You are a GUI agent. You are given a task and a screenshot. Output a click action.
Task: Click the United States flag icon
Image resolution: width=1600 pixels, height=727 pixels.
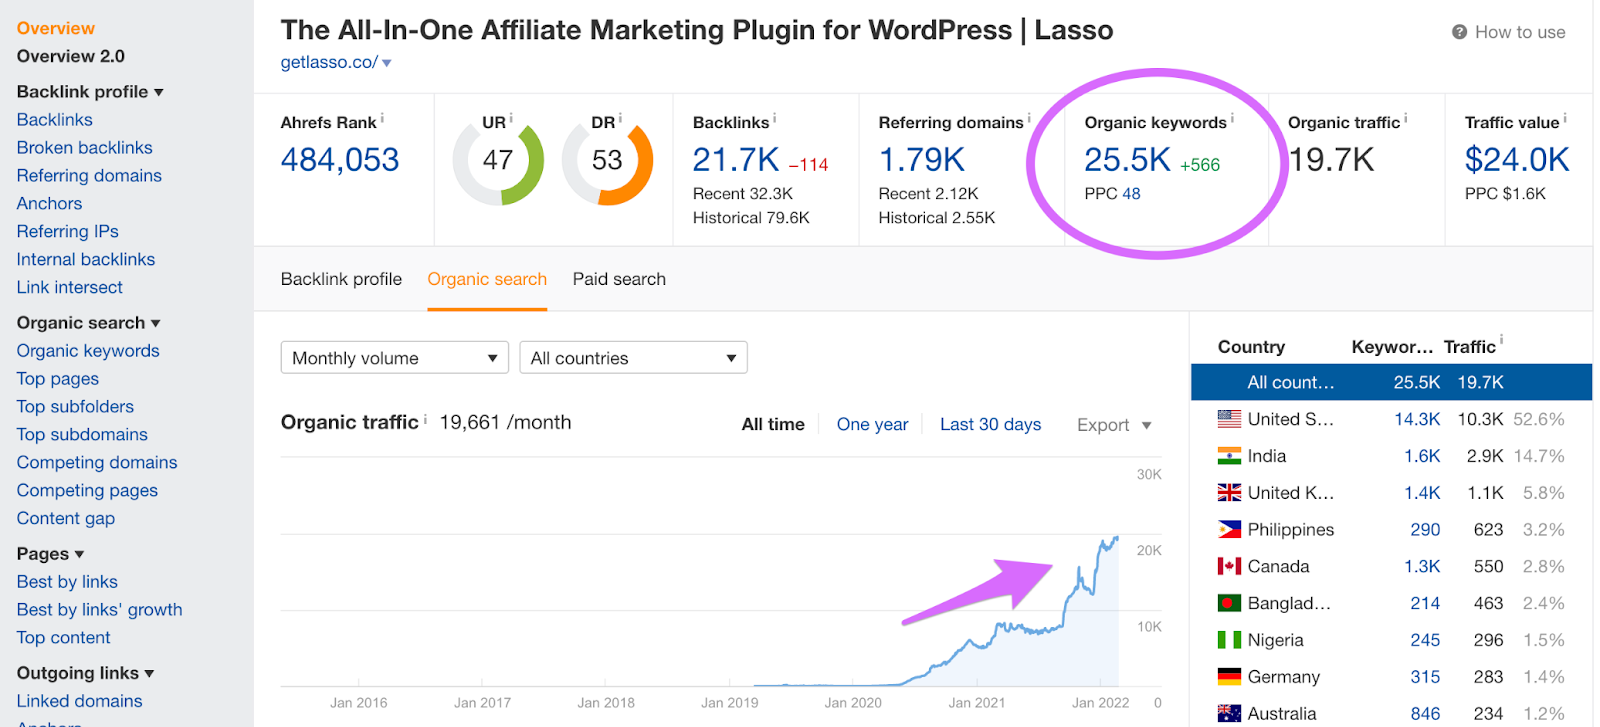1229,419
